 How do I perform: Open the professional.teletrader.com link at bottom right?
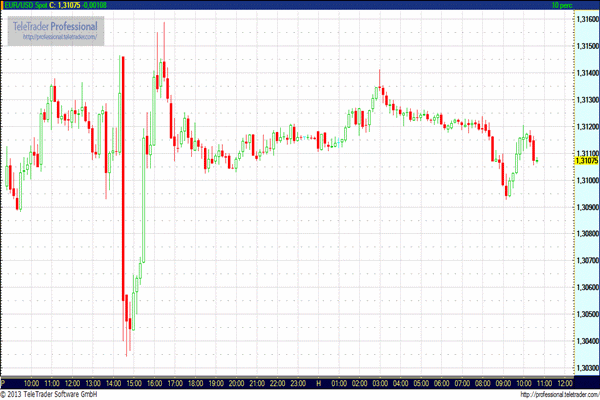(x=560, y=394)
